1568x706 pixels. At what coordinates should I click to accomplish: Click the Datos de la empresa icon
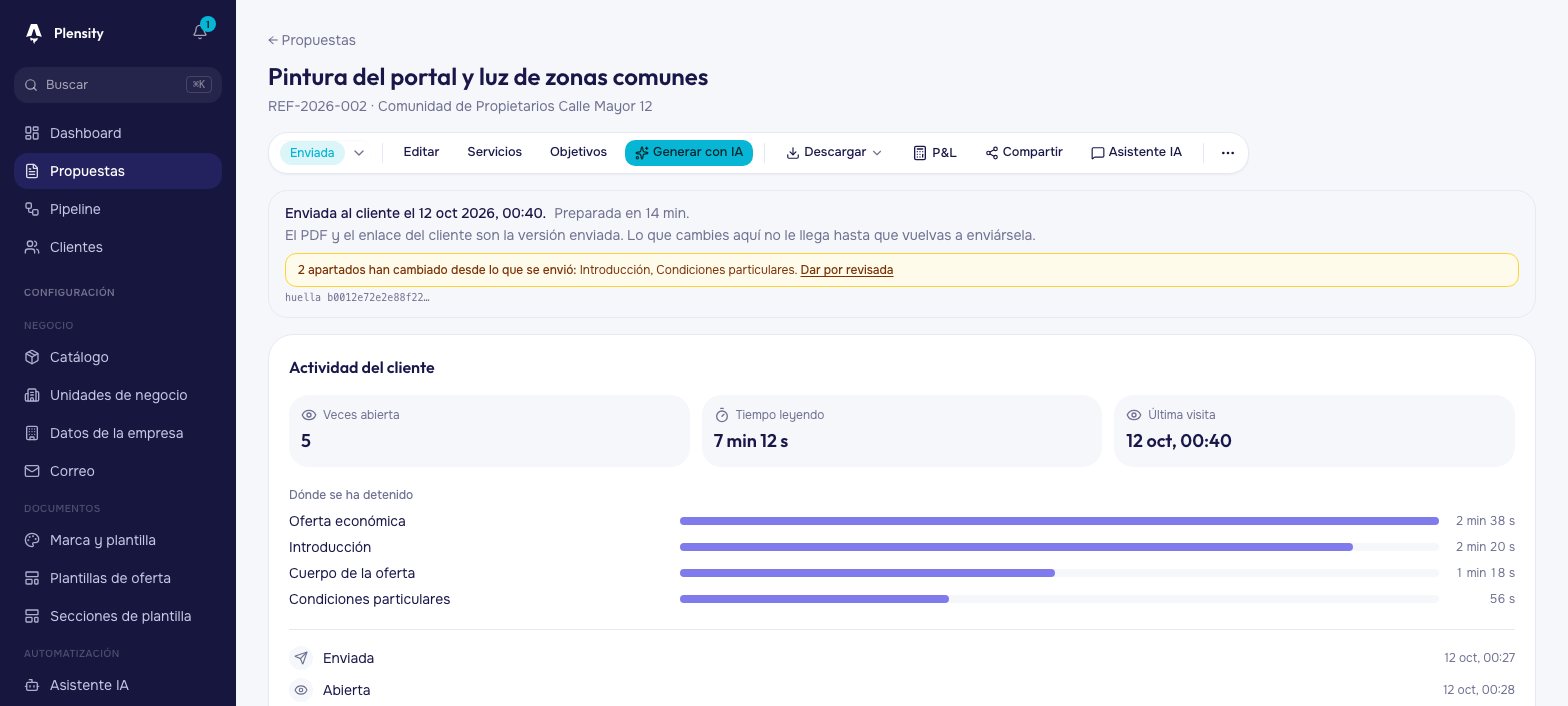(32, 433)
